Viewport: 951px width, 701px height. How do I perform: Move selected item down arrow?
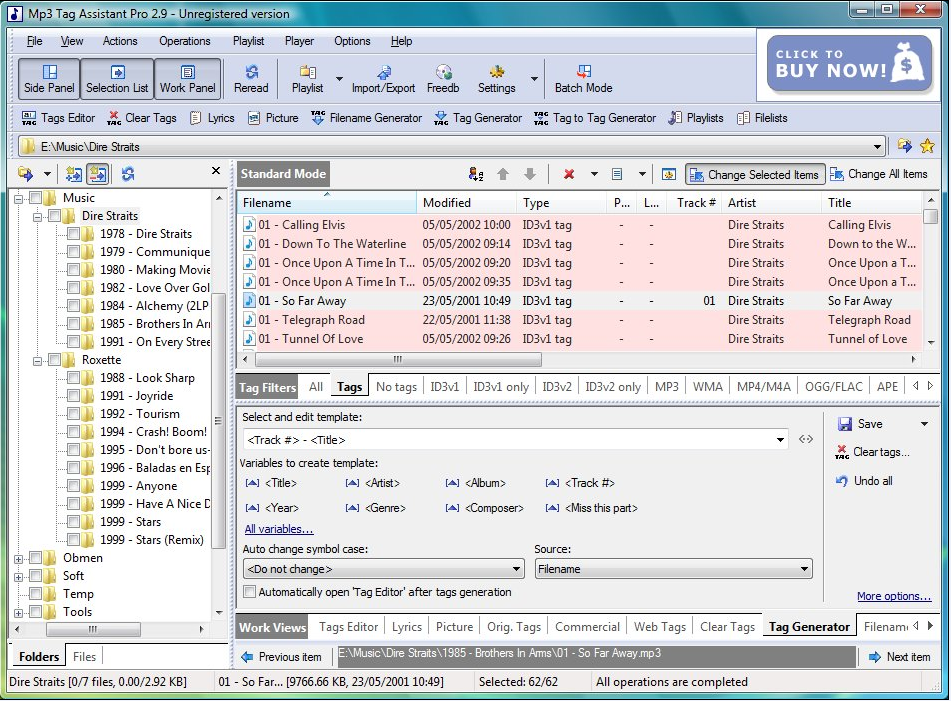pyautogui.click(x=529, y=175)
